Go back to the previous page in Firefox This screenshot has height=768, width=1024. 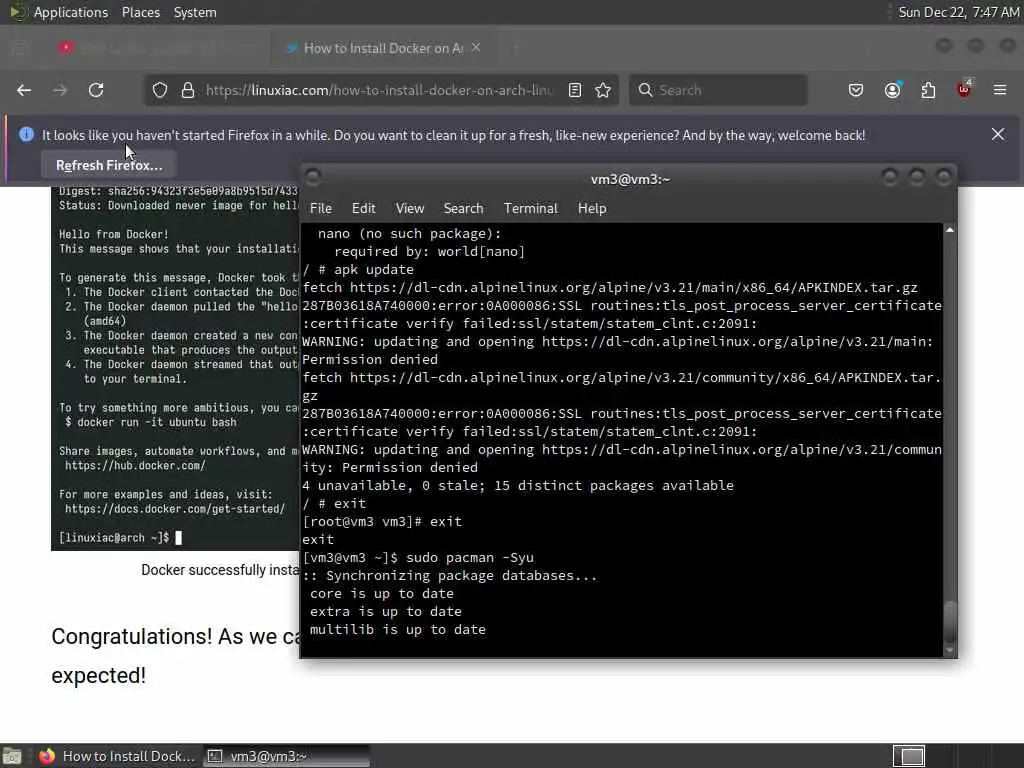(x=24, y=90)
